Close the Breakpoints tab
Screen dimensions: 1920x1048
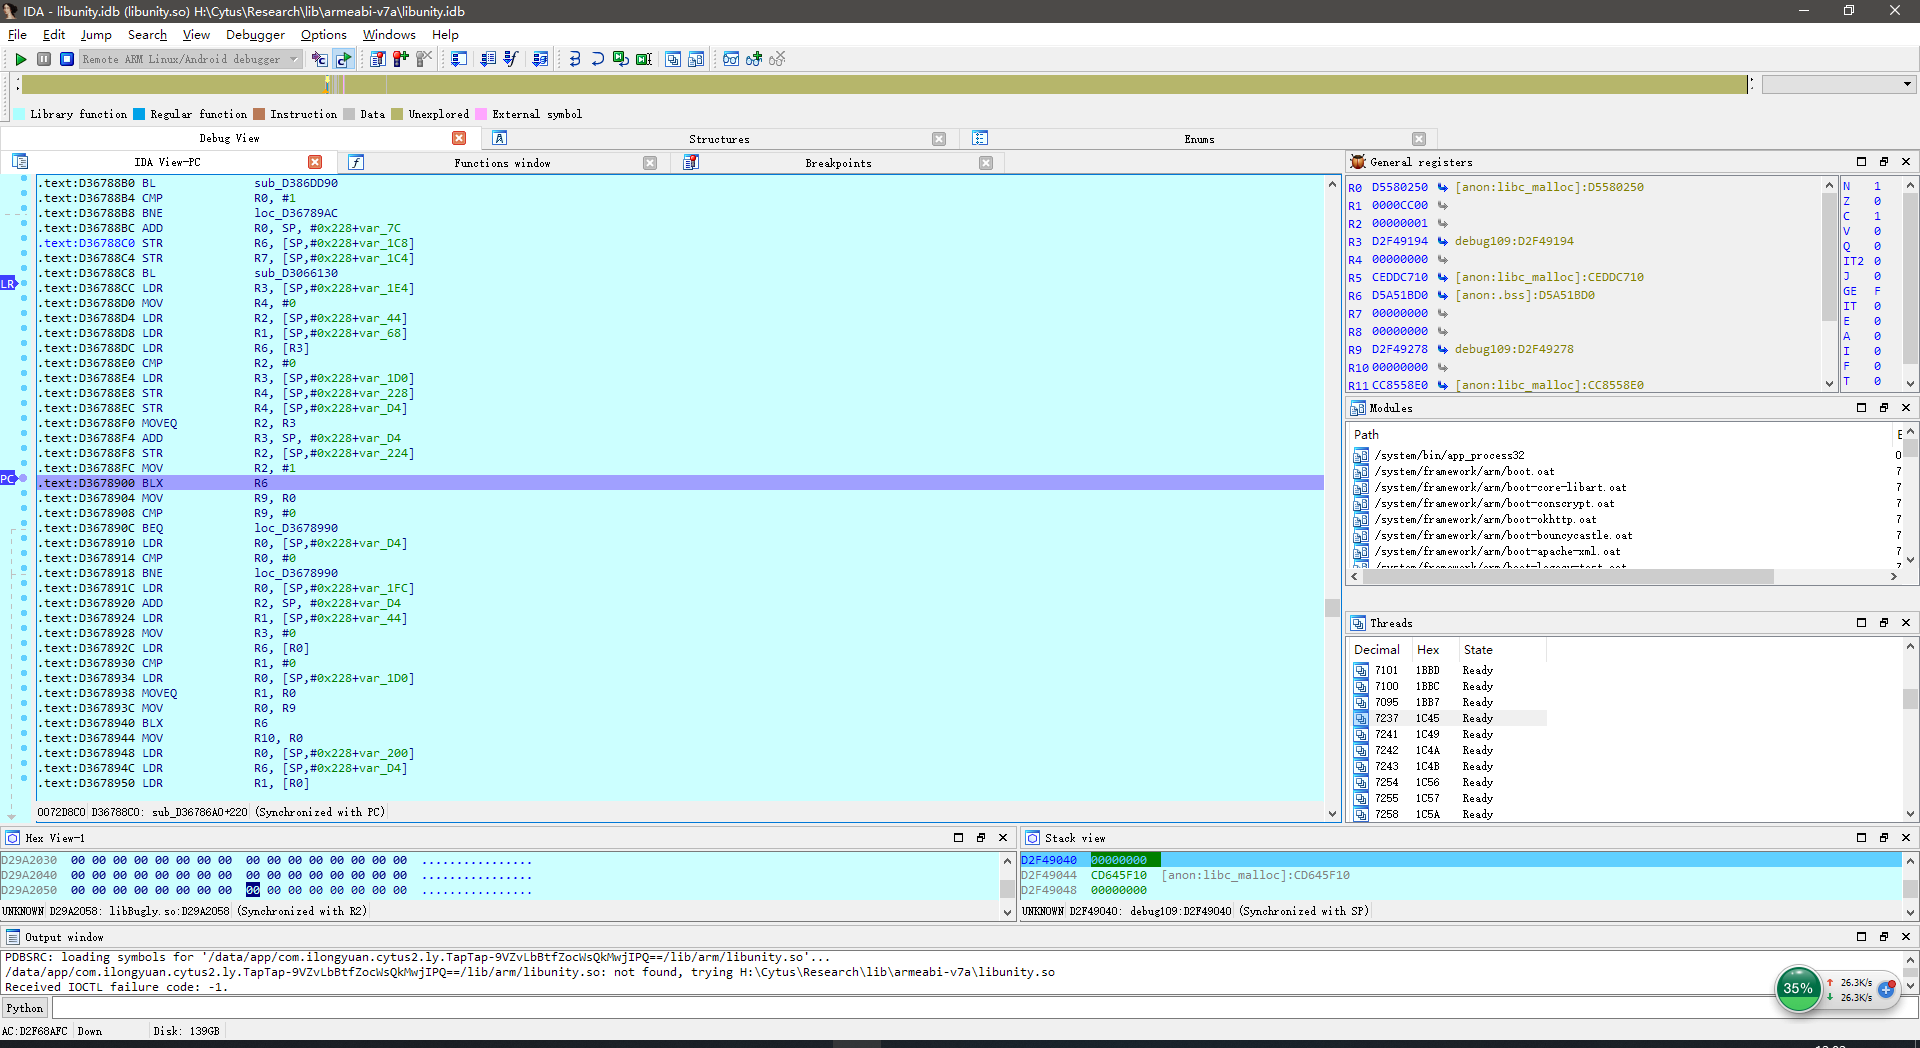pyautogui.click(x=986, y=163)
